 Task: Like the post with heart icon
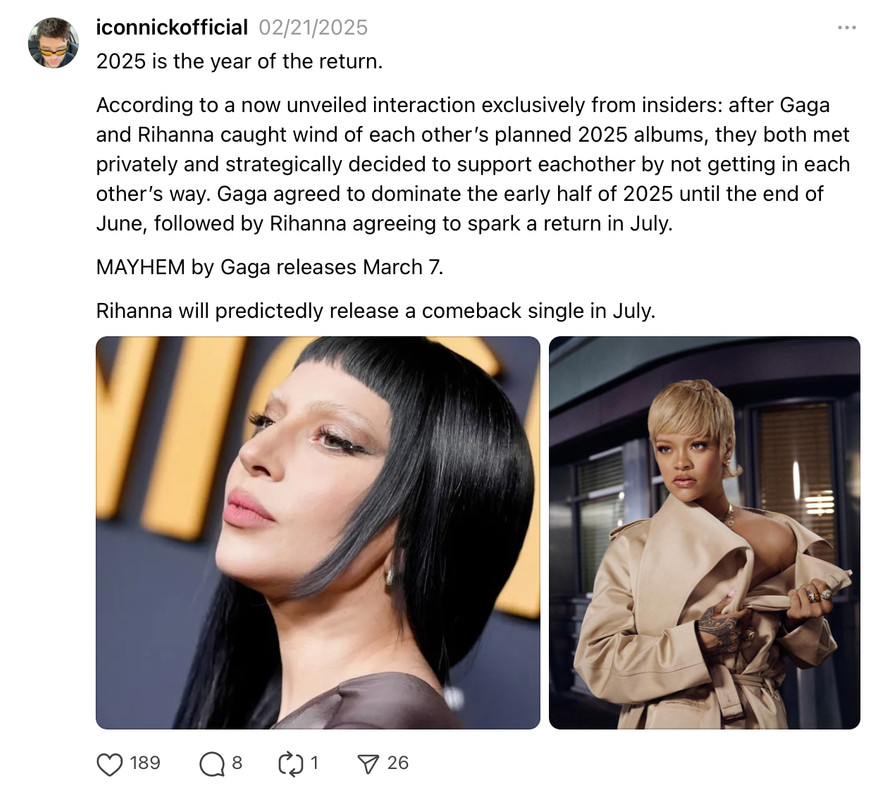coord(109,764)
